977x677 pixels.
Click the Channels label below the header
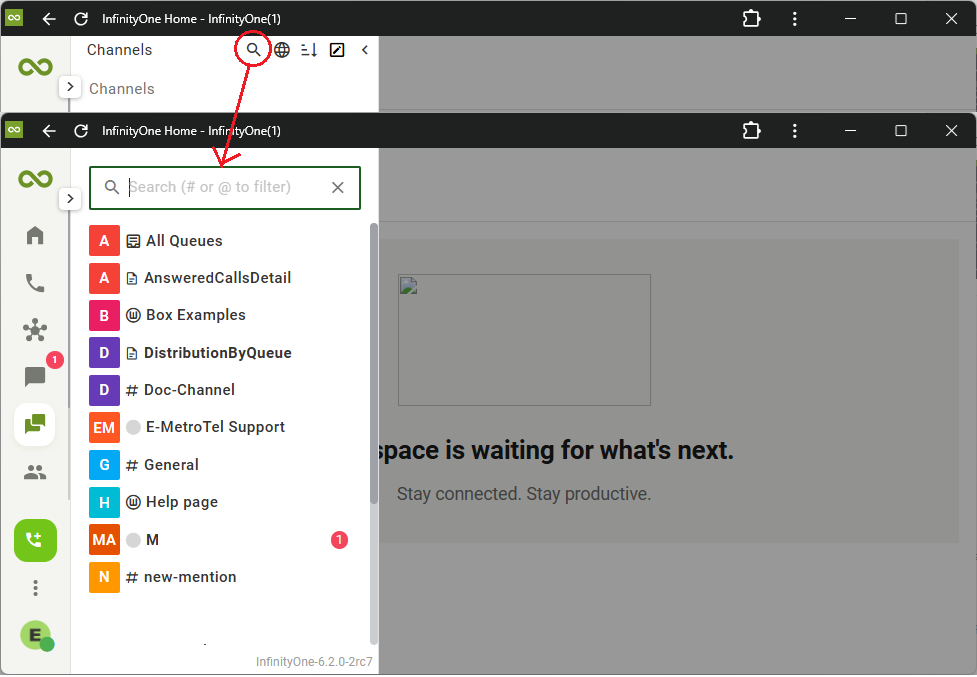pos(122,88)
